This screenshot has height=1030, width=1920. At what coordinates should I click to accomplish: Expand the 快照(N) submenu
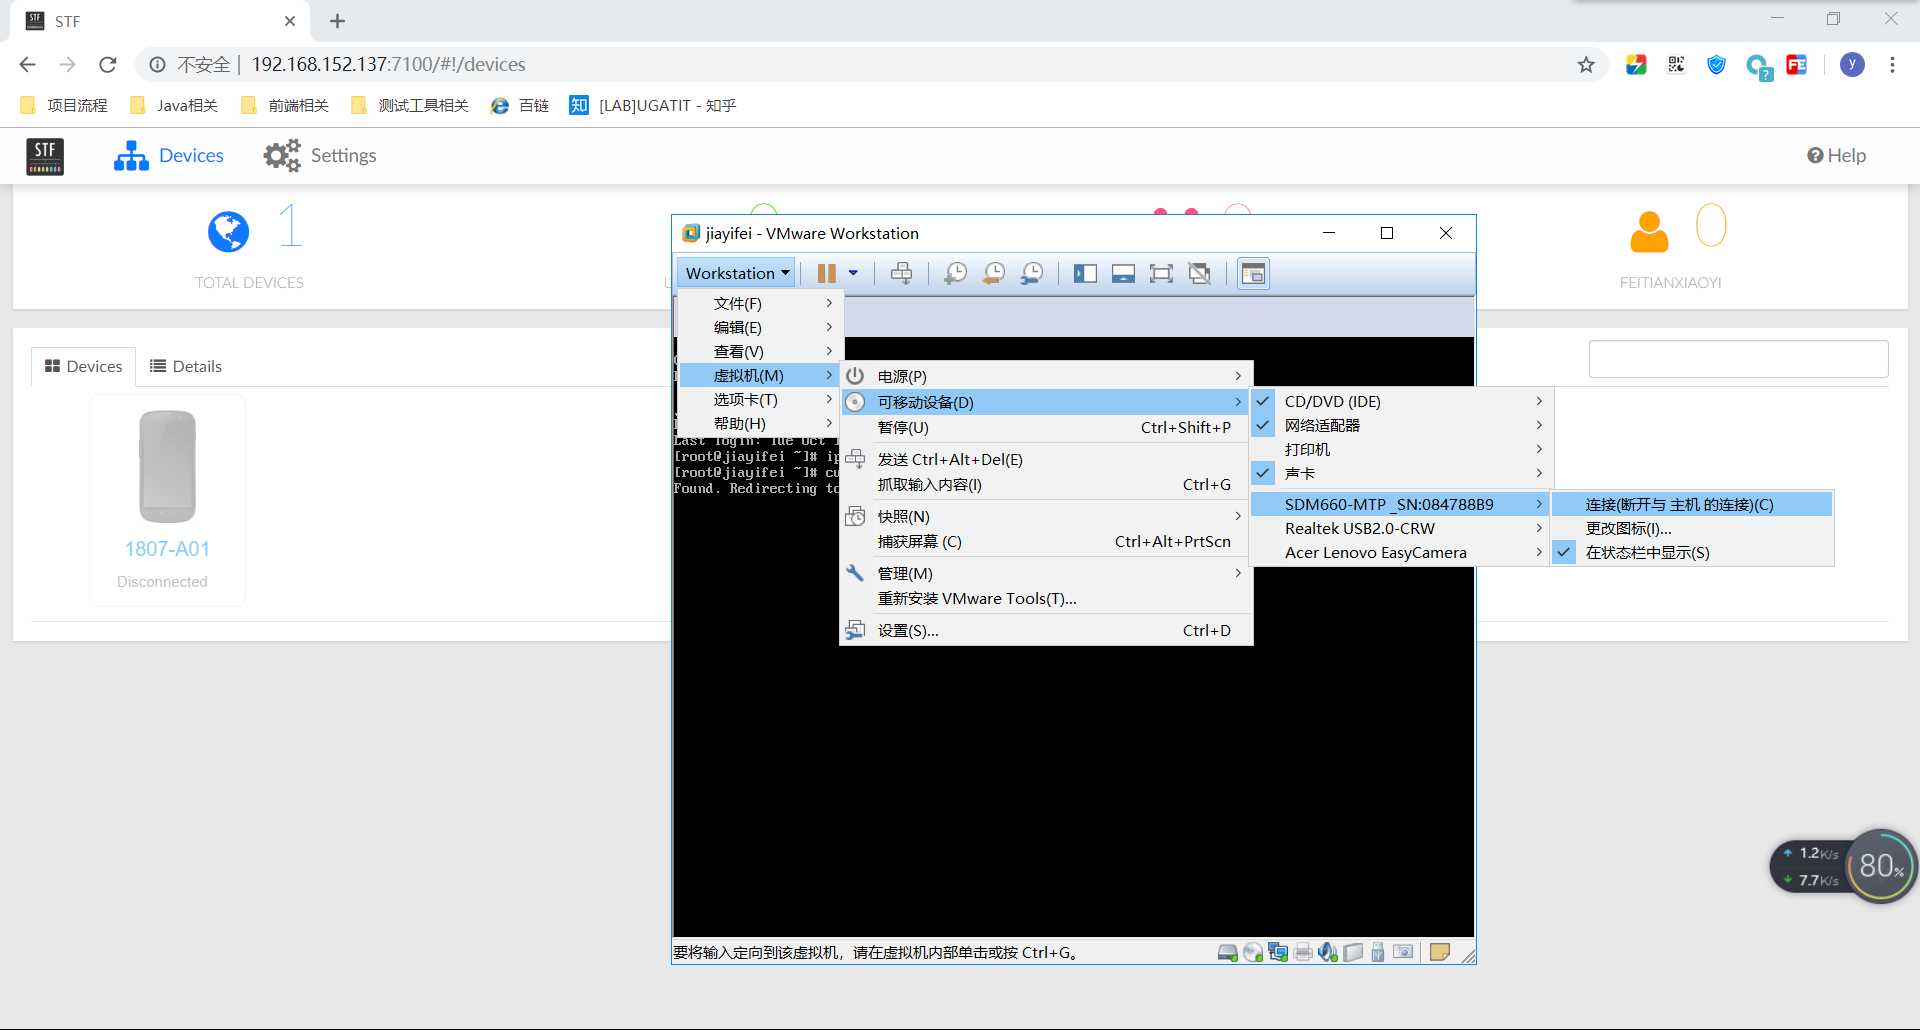point(1046,516)
